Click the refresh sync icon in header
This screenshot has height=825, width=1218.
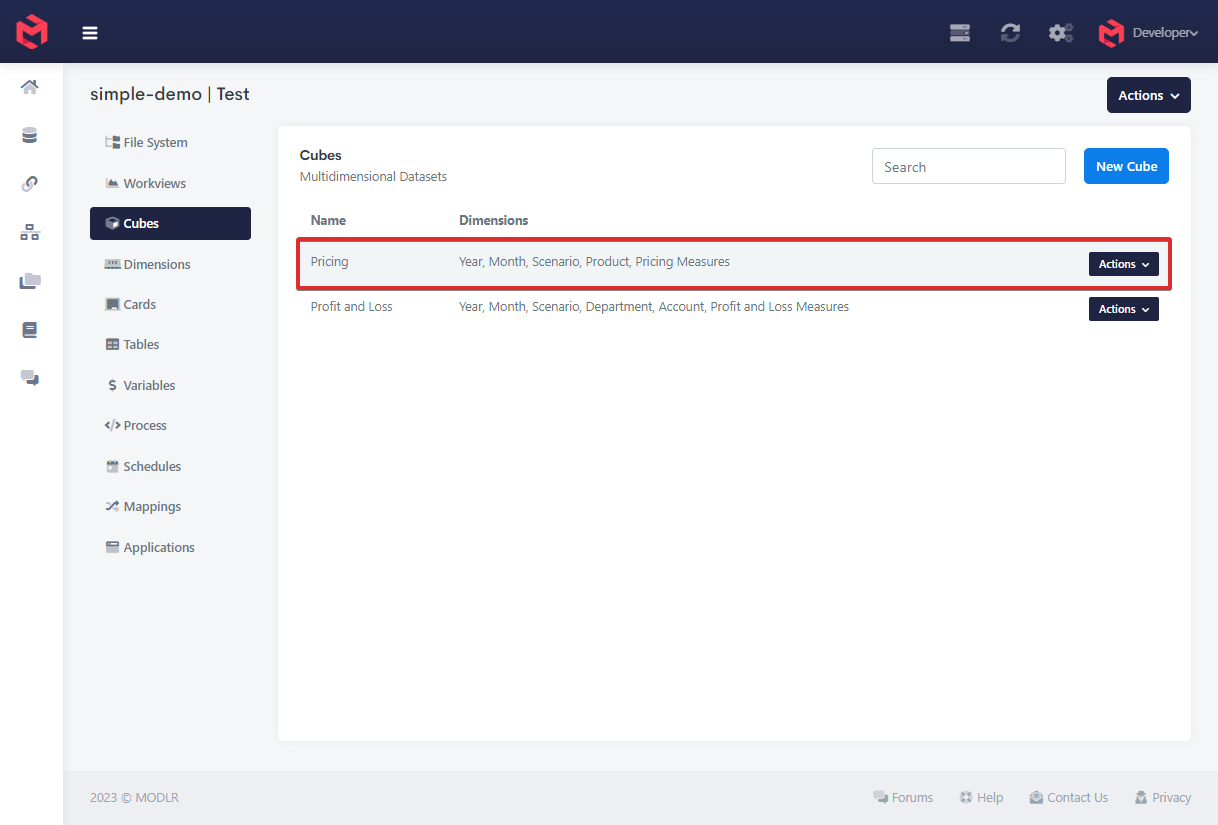pyautogui.click(x=1010, y=32)
